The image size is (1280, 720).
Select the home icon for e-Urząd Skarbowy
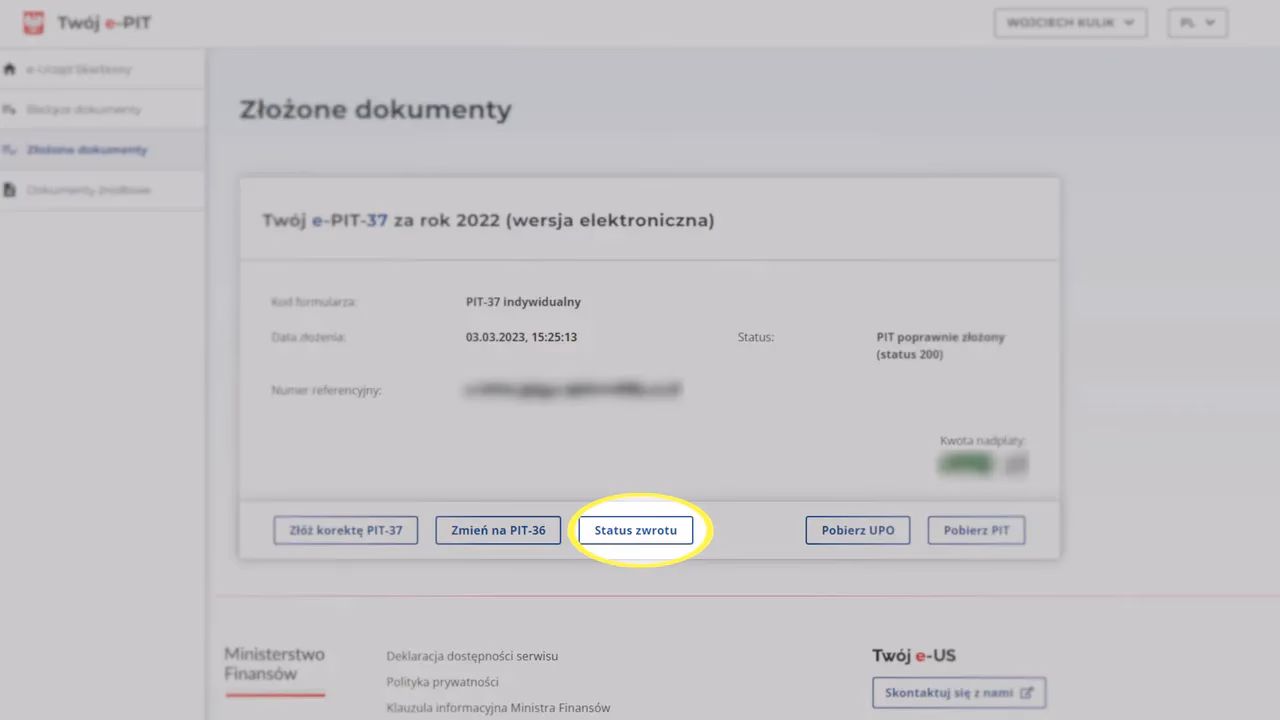(x=10, y=69)
